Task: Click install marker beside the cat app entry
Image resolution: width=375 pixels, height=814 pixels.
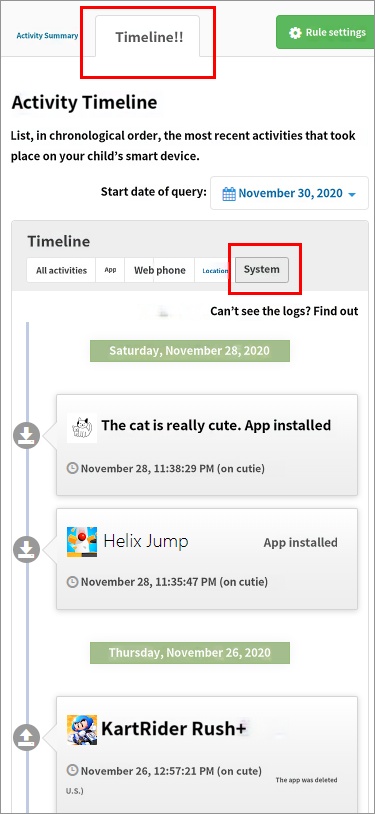Action: click(x=26, y=436)
